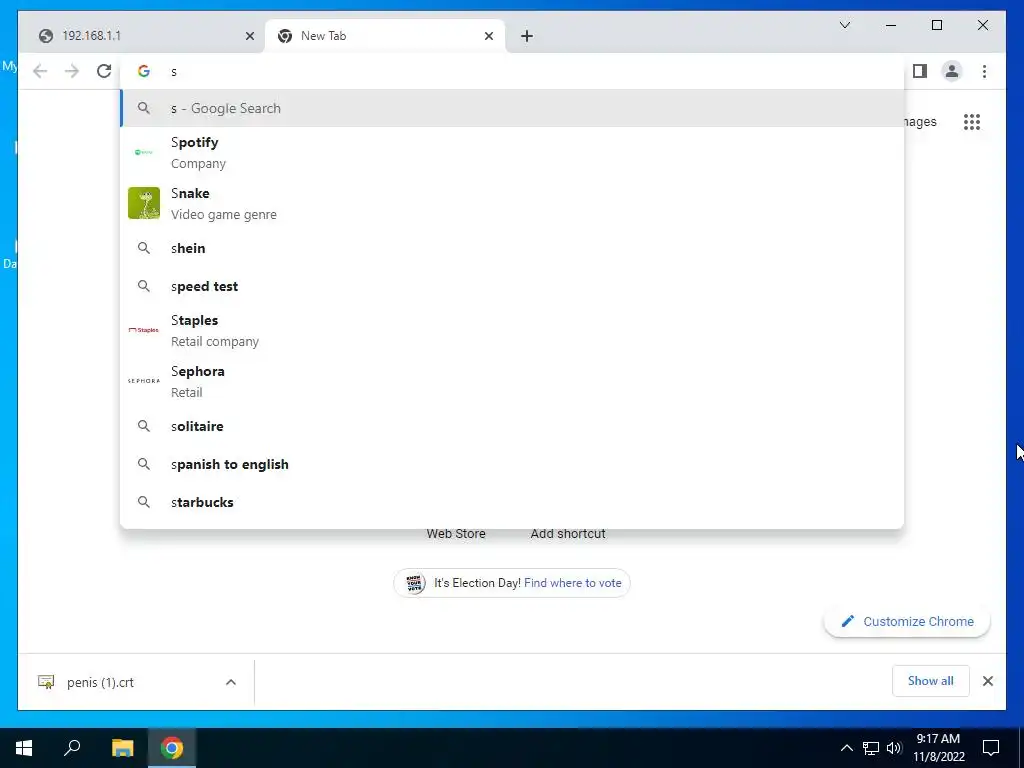Click the Staples logo icon

(144, 330)
